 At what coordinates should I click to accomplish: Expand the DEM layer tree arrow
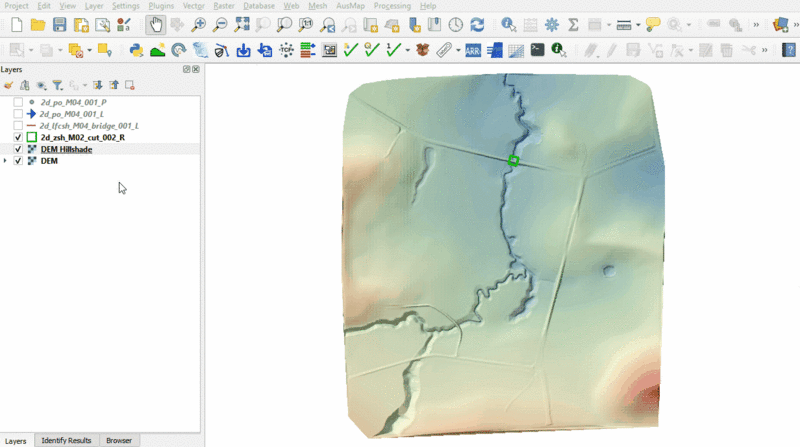(6, 160)
